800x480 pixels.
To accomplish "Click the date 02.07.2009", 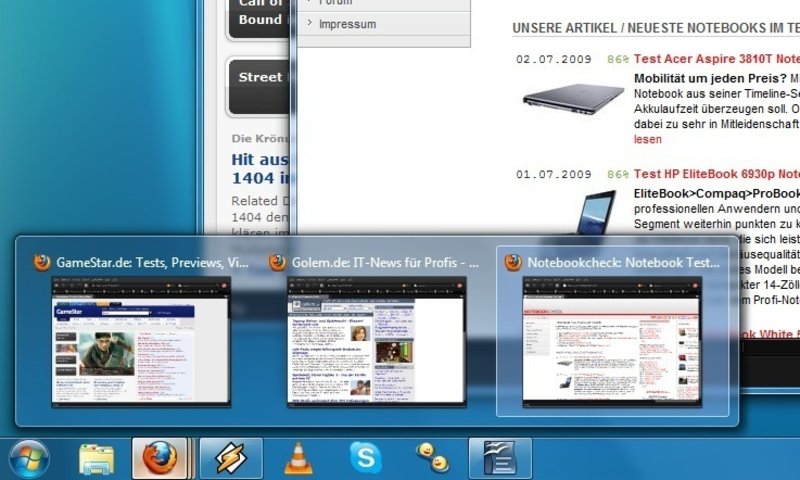I will click(x=553, y=59).
